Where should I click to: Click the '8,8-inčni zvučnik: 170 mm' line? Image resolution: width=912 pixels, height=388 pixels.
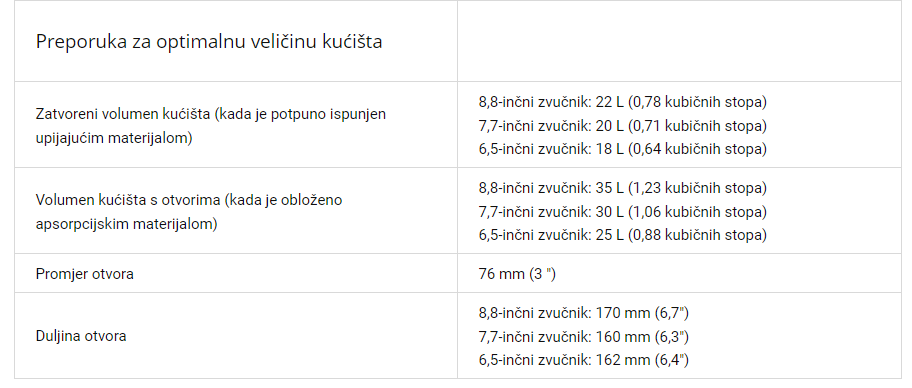pos(583,314)
